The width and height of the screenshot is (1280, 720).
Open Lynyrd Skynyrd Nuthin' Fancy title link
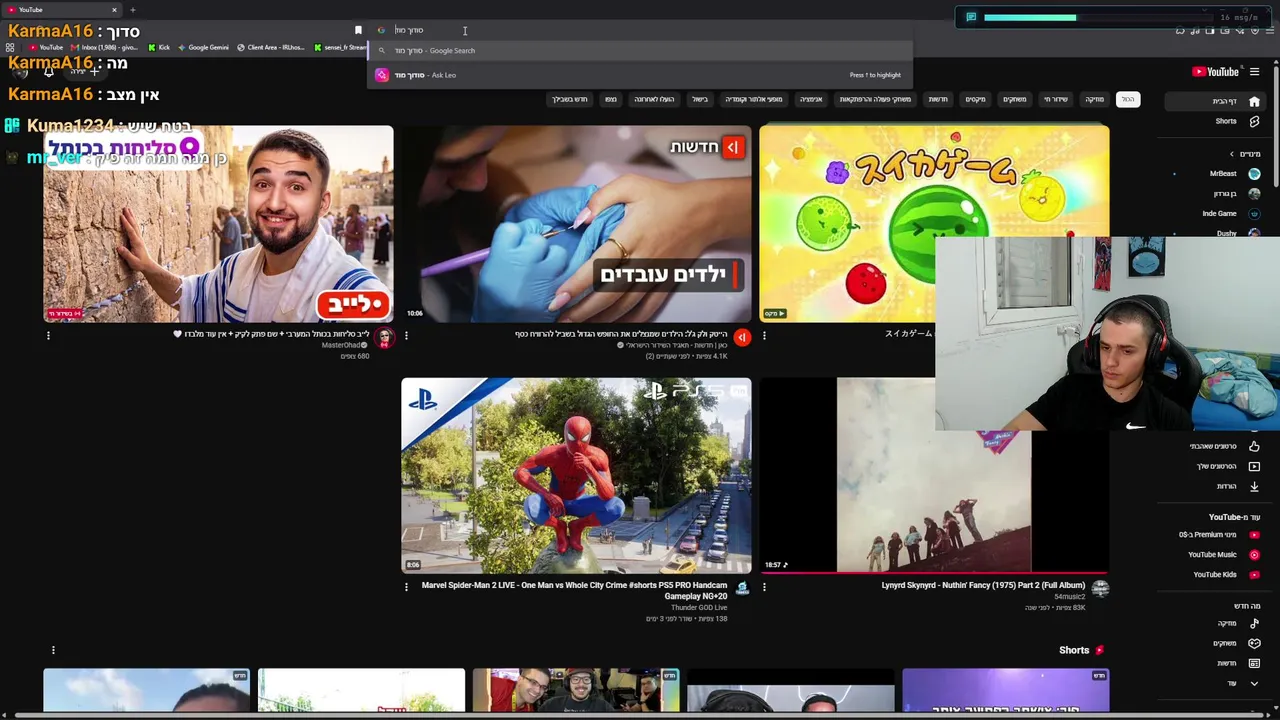tap(983, 586)
